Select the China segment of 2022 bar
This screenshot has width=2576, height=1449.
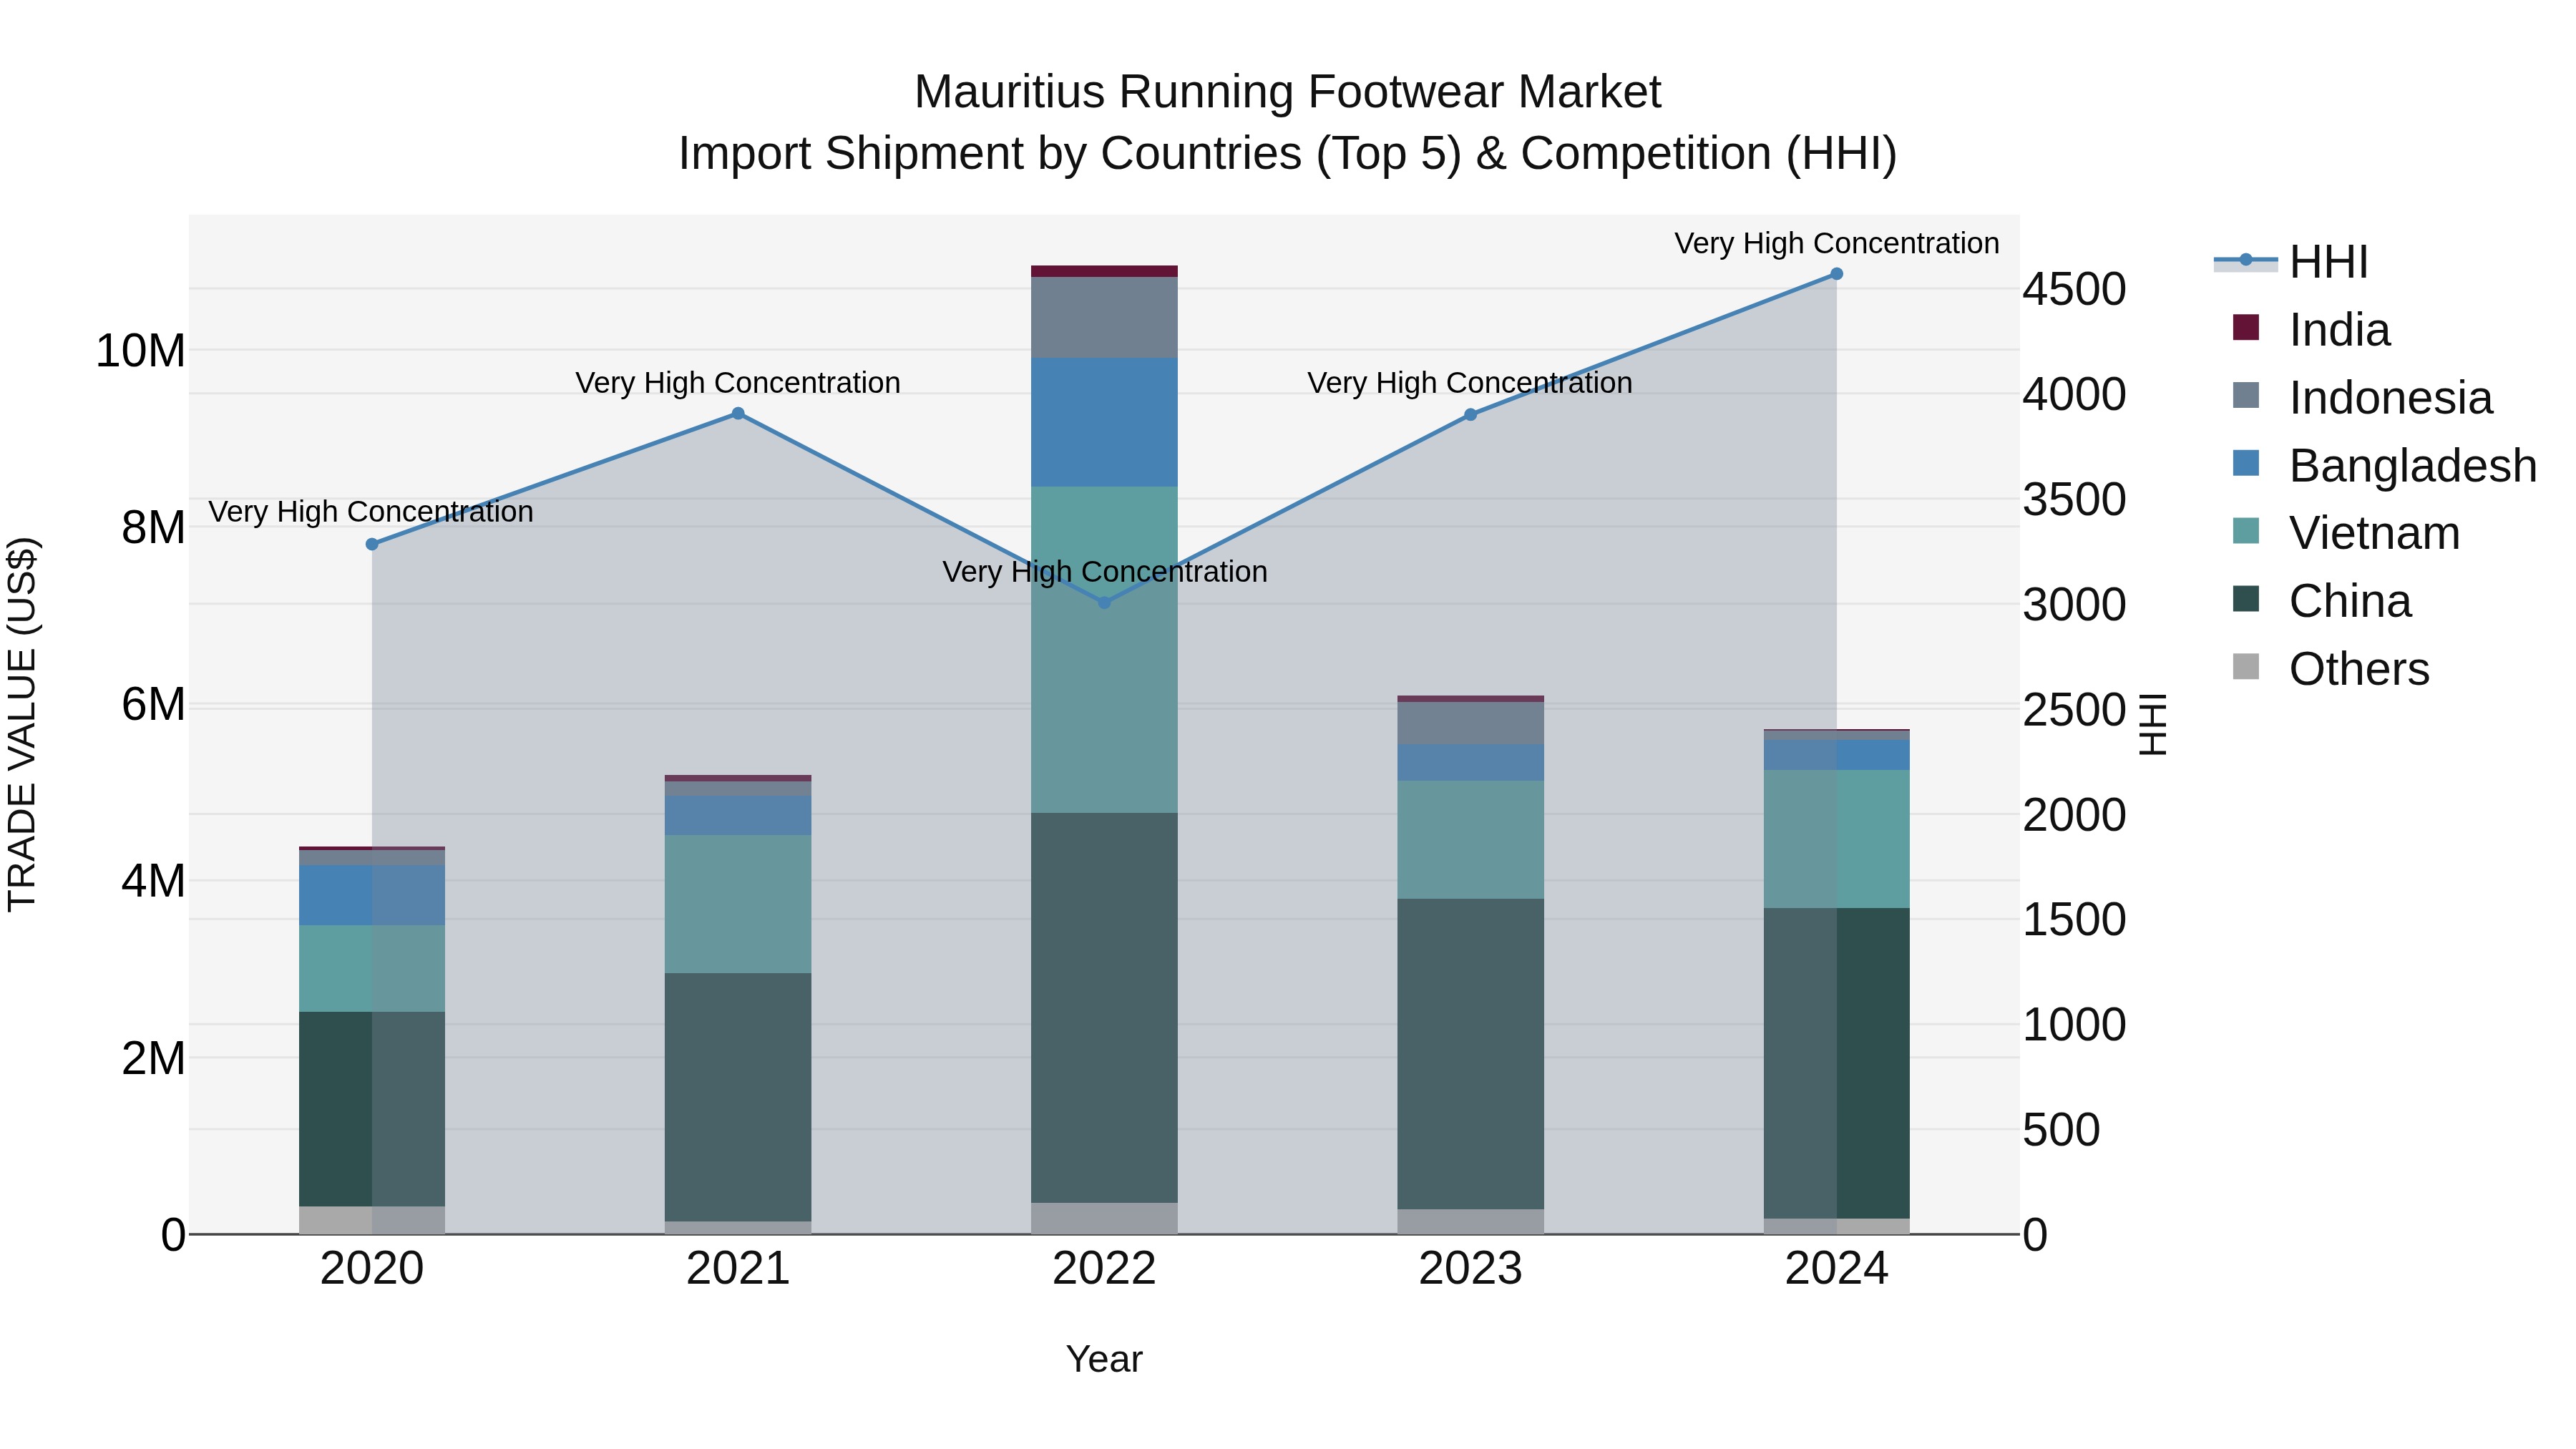click(x=1104, y=1007)
